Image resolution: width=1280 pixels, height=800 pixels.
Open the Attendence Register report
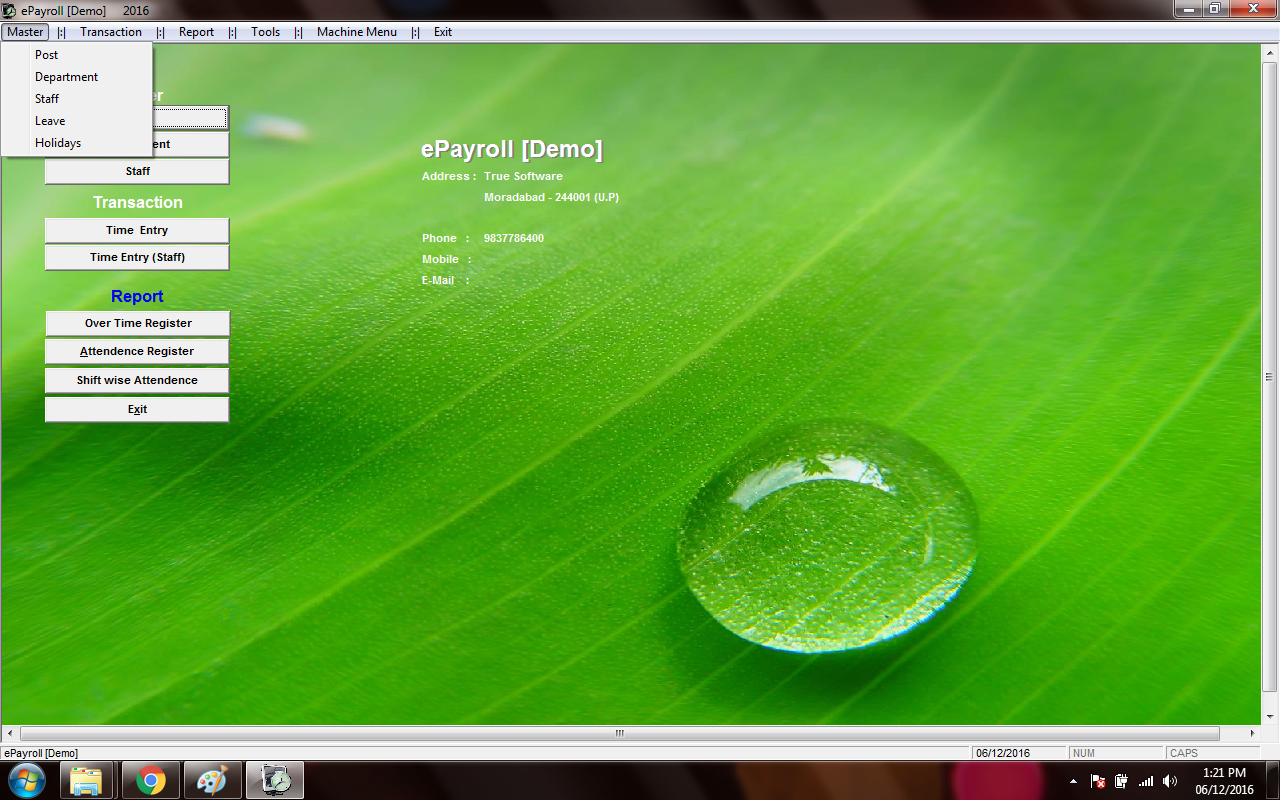pos(137,351)
